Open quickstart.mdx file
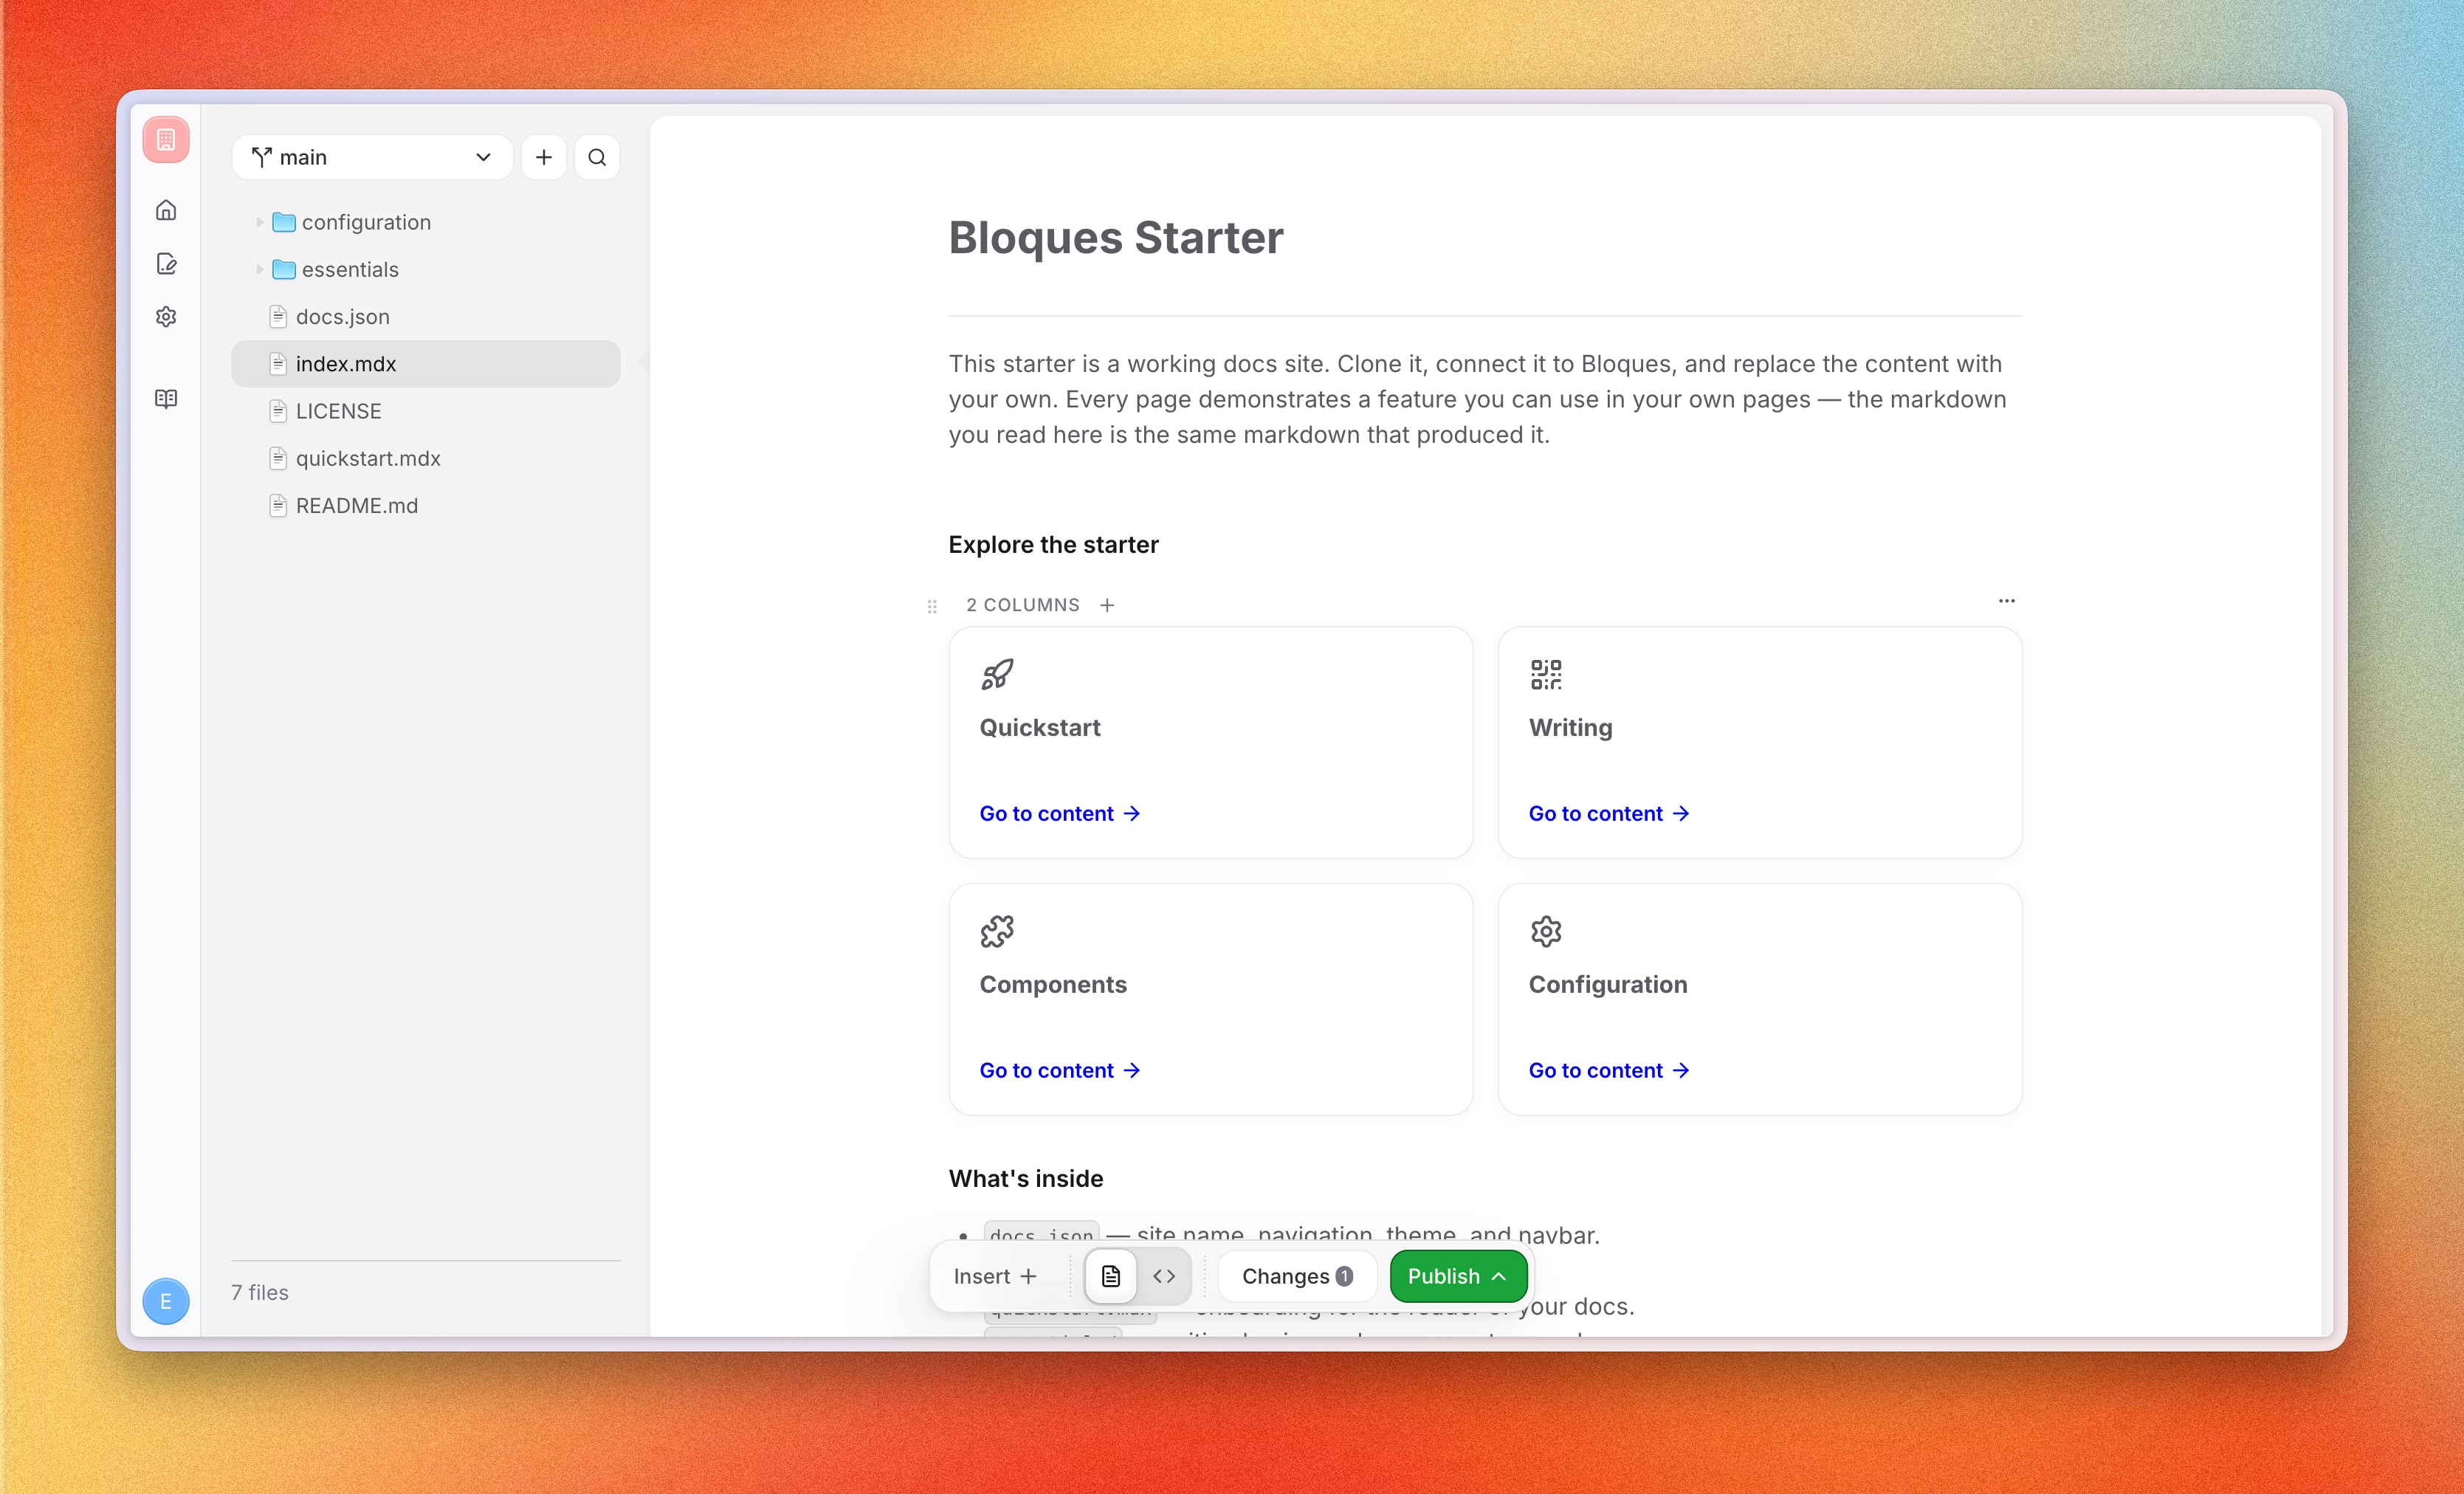Image resolution: width=2464 pixels, height=1494 pixels. pyautogui.click(x=426, y=458)
